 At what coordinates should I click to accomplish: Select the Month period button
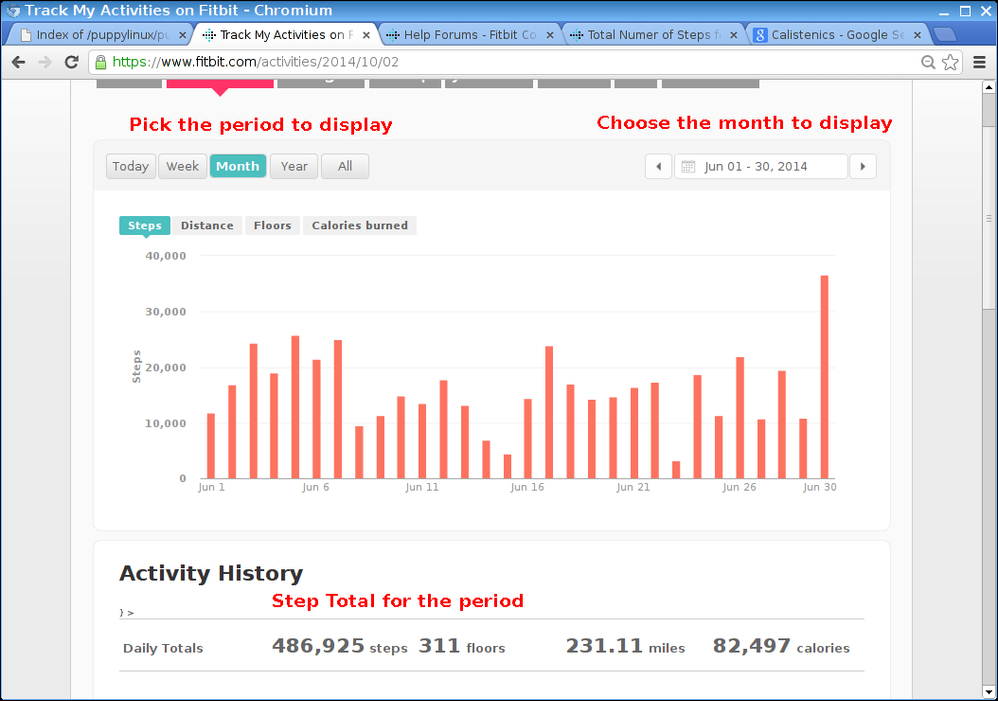[x=237, y=166]
